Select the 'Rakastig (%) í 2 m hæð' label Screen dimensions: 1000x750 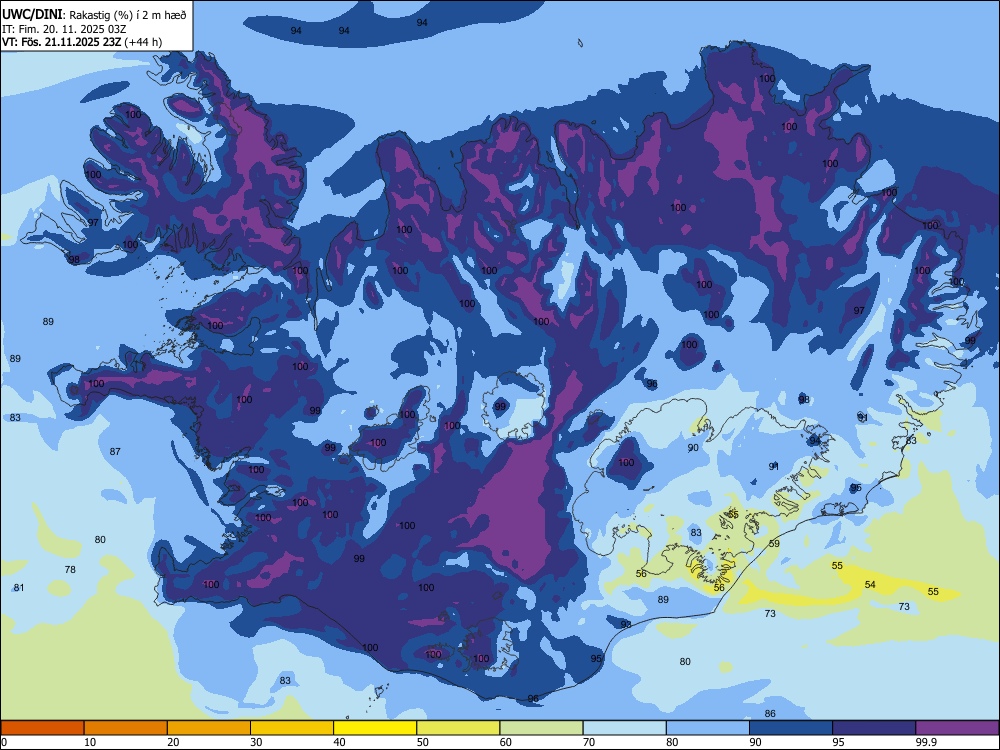tap(127, 15)
